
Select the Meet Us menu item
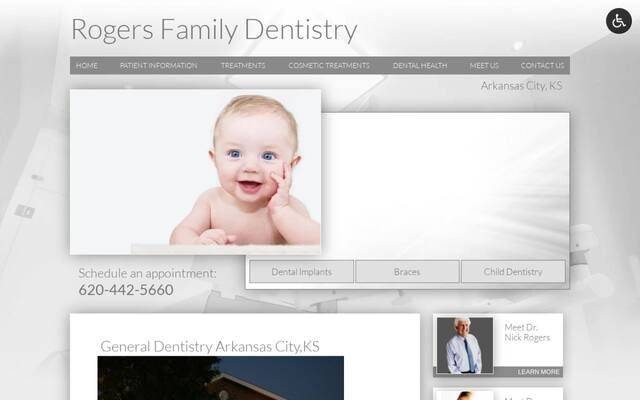point(484,66)
